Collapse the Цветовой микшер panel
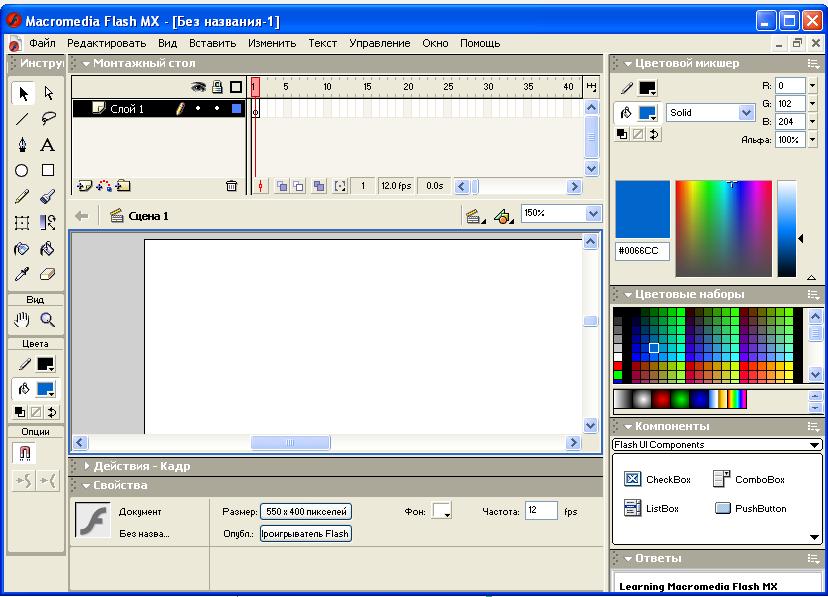 (x=628, y=63)
